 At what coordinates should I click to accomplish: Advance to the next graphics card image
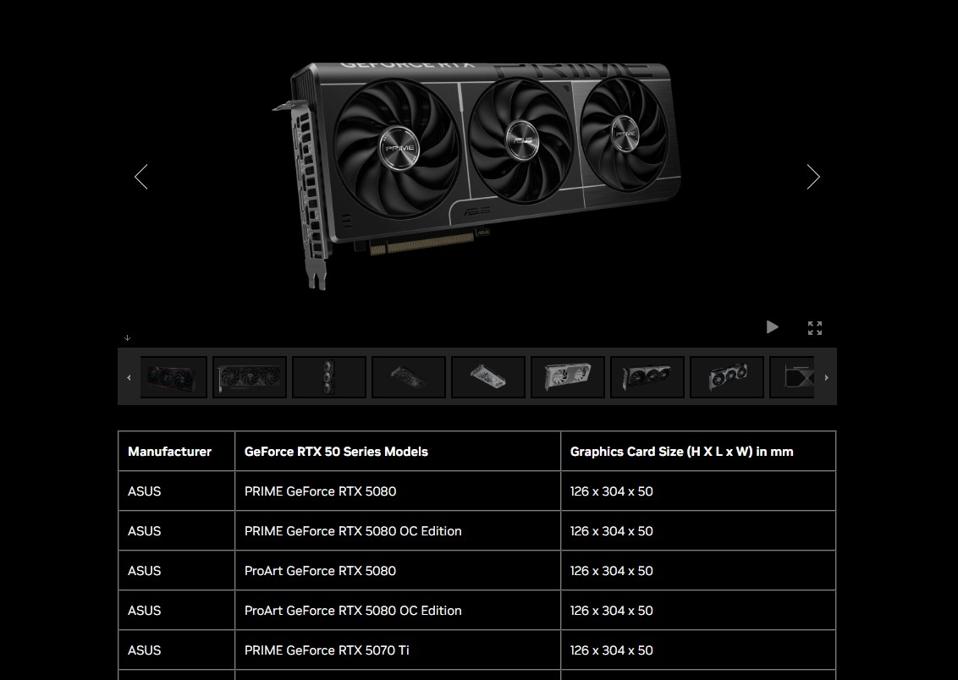[x=813, y=177]
